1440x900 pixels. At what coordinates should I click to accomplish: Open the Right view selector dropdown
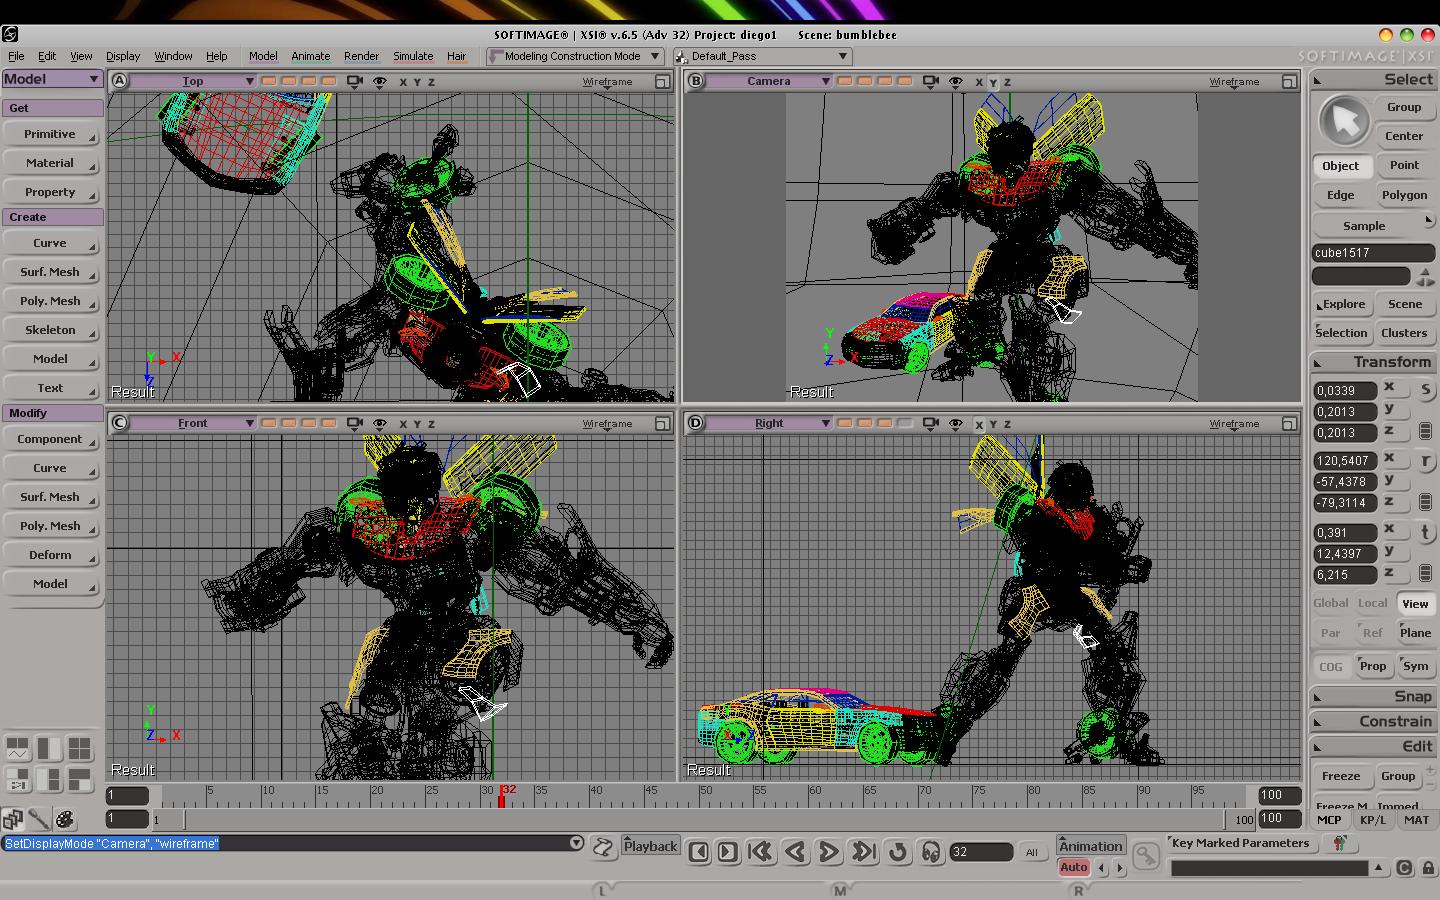click(x=769, y=423)
